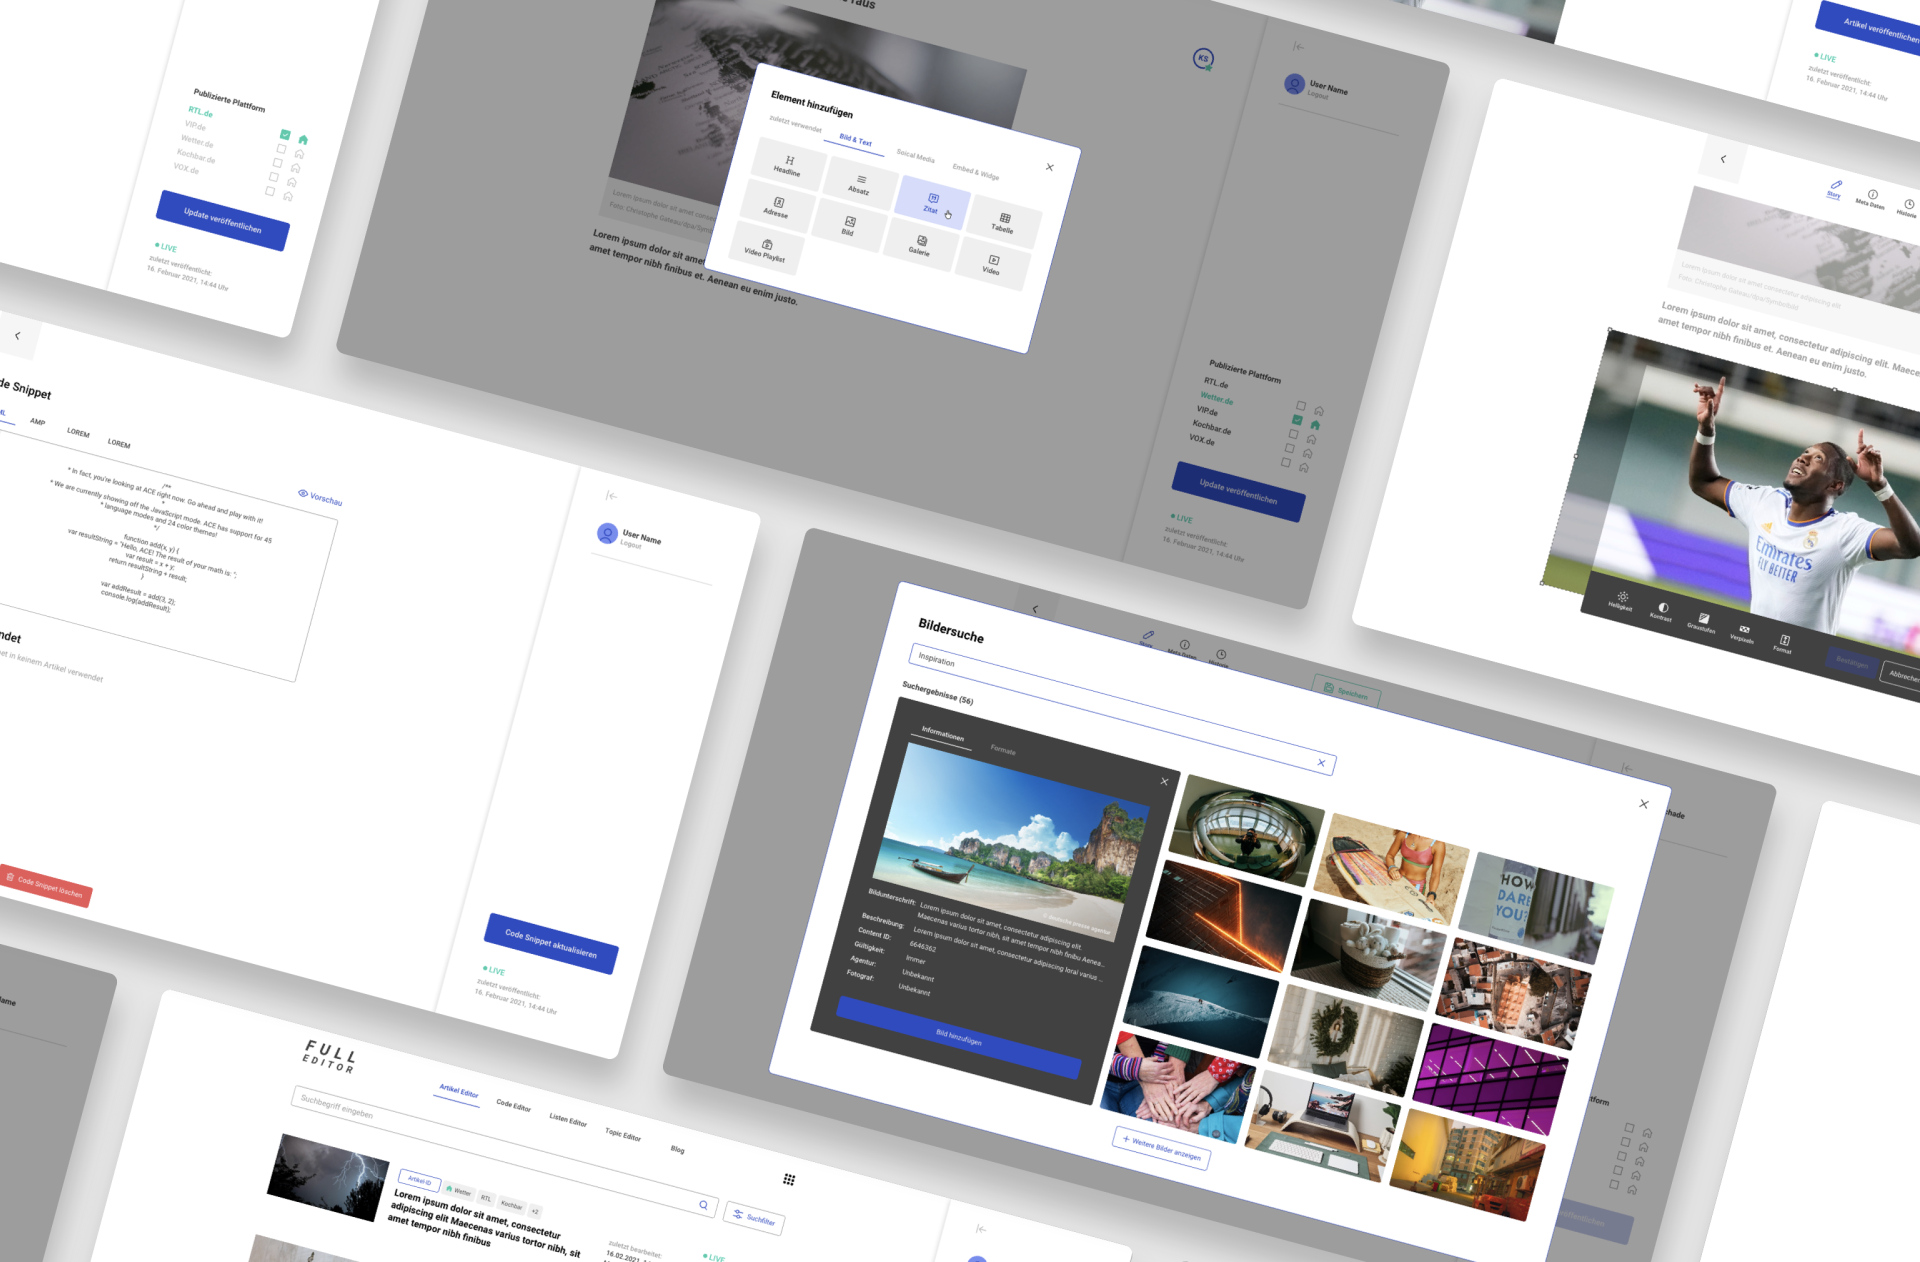Choose the Galerie element tile
Image resolution: width=1920 pixels, height=1262 pixels.
pyautogui.click(x=920, y=245)
